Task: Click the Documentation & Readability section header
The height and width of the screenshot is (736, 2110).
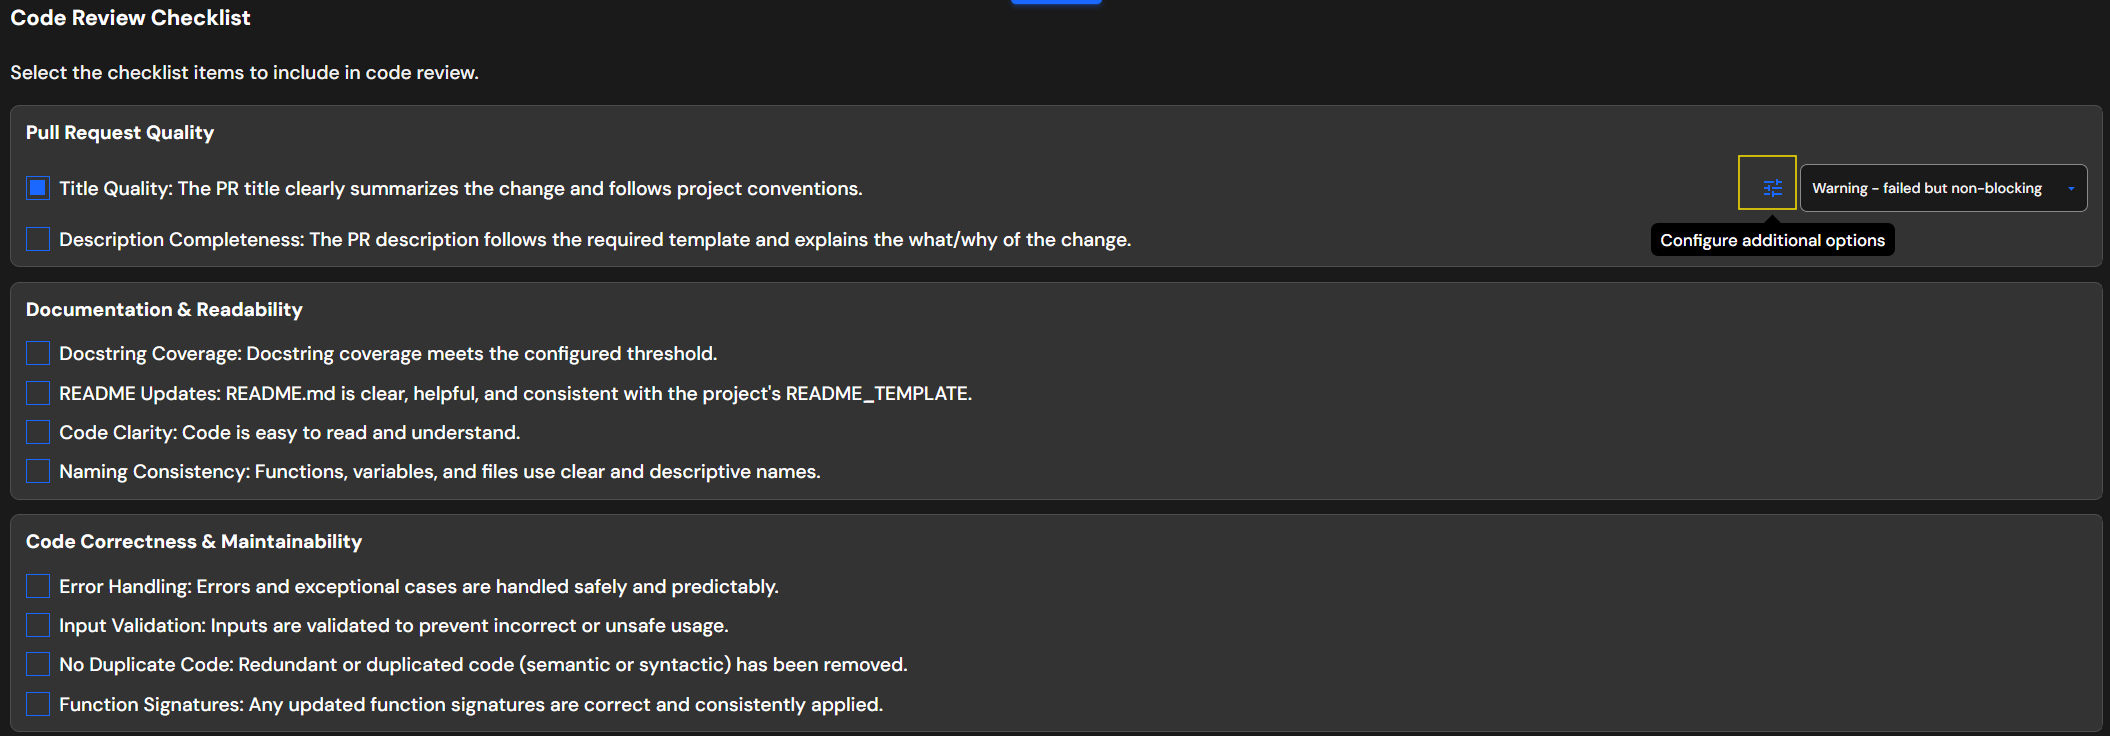Action: click(163, 309)
